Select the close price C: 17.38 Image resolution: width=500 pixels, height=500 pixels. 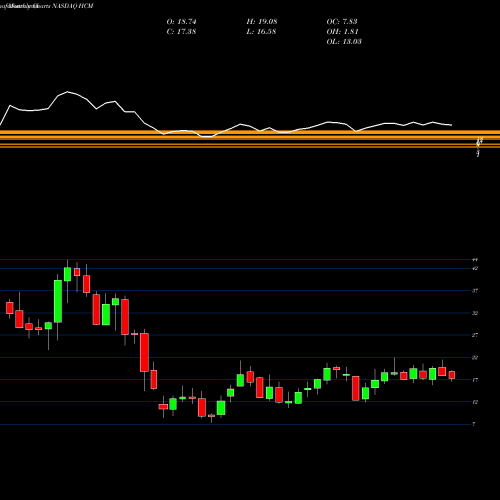(181, 32)
